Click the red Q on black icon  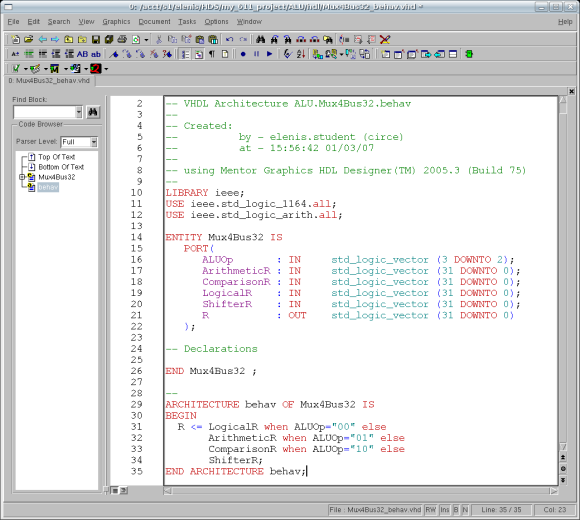[95, 68]
